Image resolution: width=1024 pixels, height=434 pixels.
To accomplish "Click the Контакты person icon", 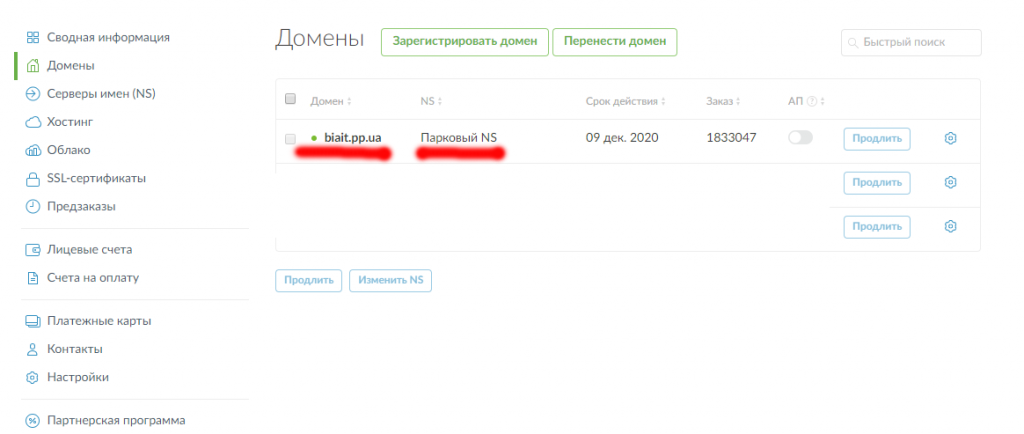I will (33, 349).
